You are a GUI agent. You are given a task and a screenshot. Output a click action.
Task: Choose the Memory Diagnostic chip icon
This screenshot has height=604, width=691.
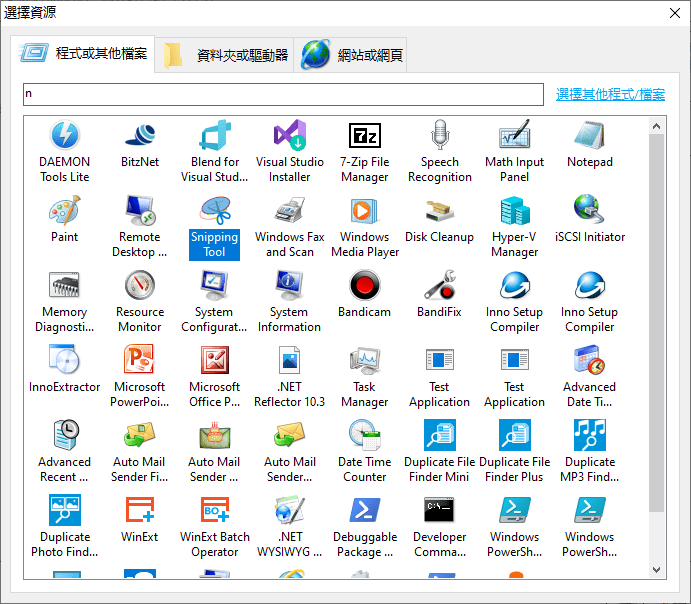coord(65,285)
